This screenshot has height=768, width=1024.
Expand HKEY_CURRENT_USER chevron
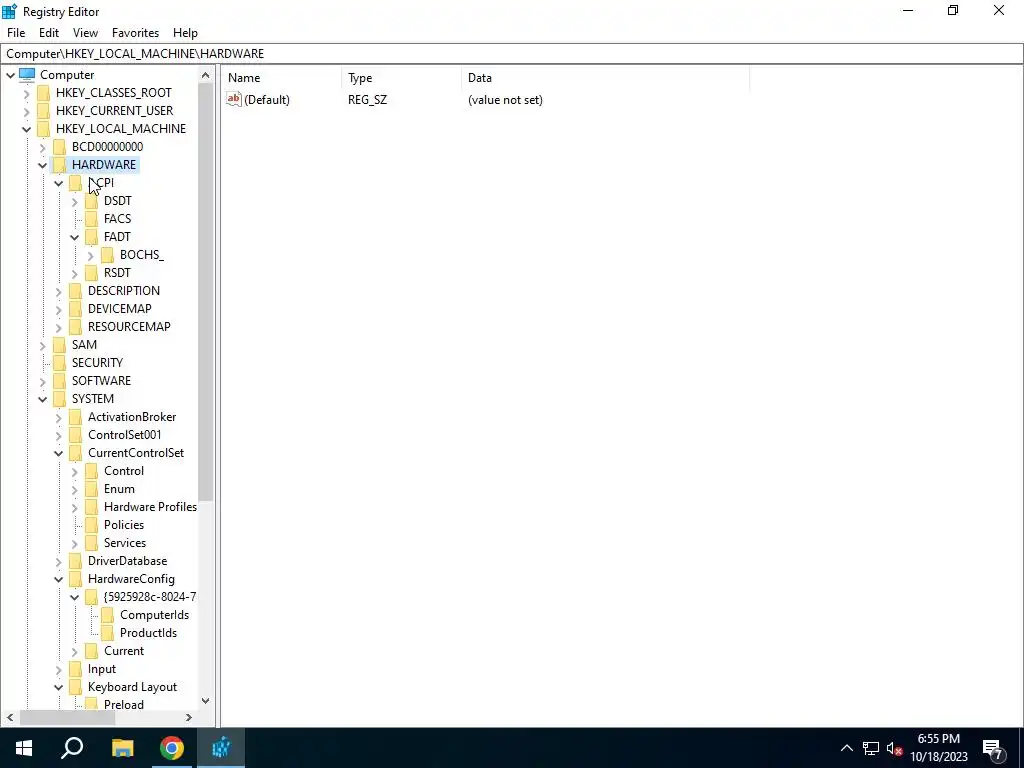click(27, 111)
